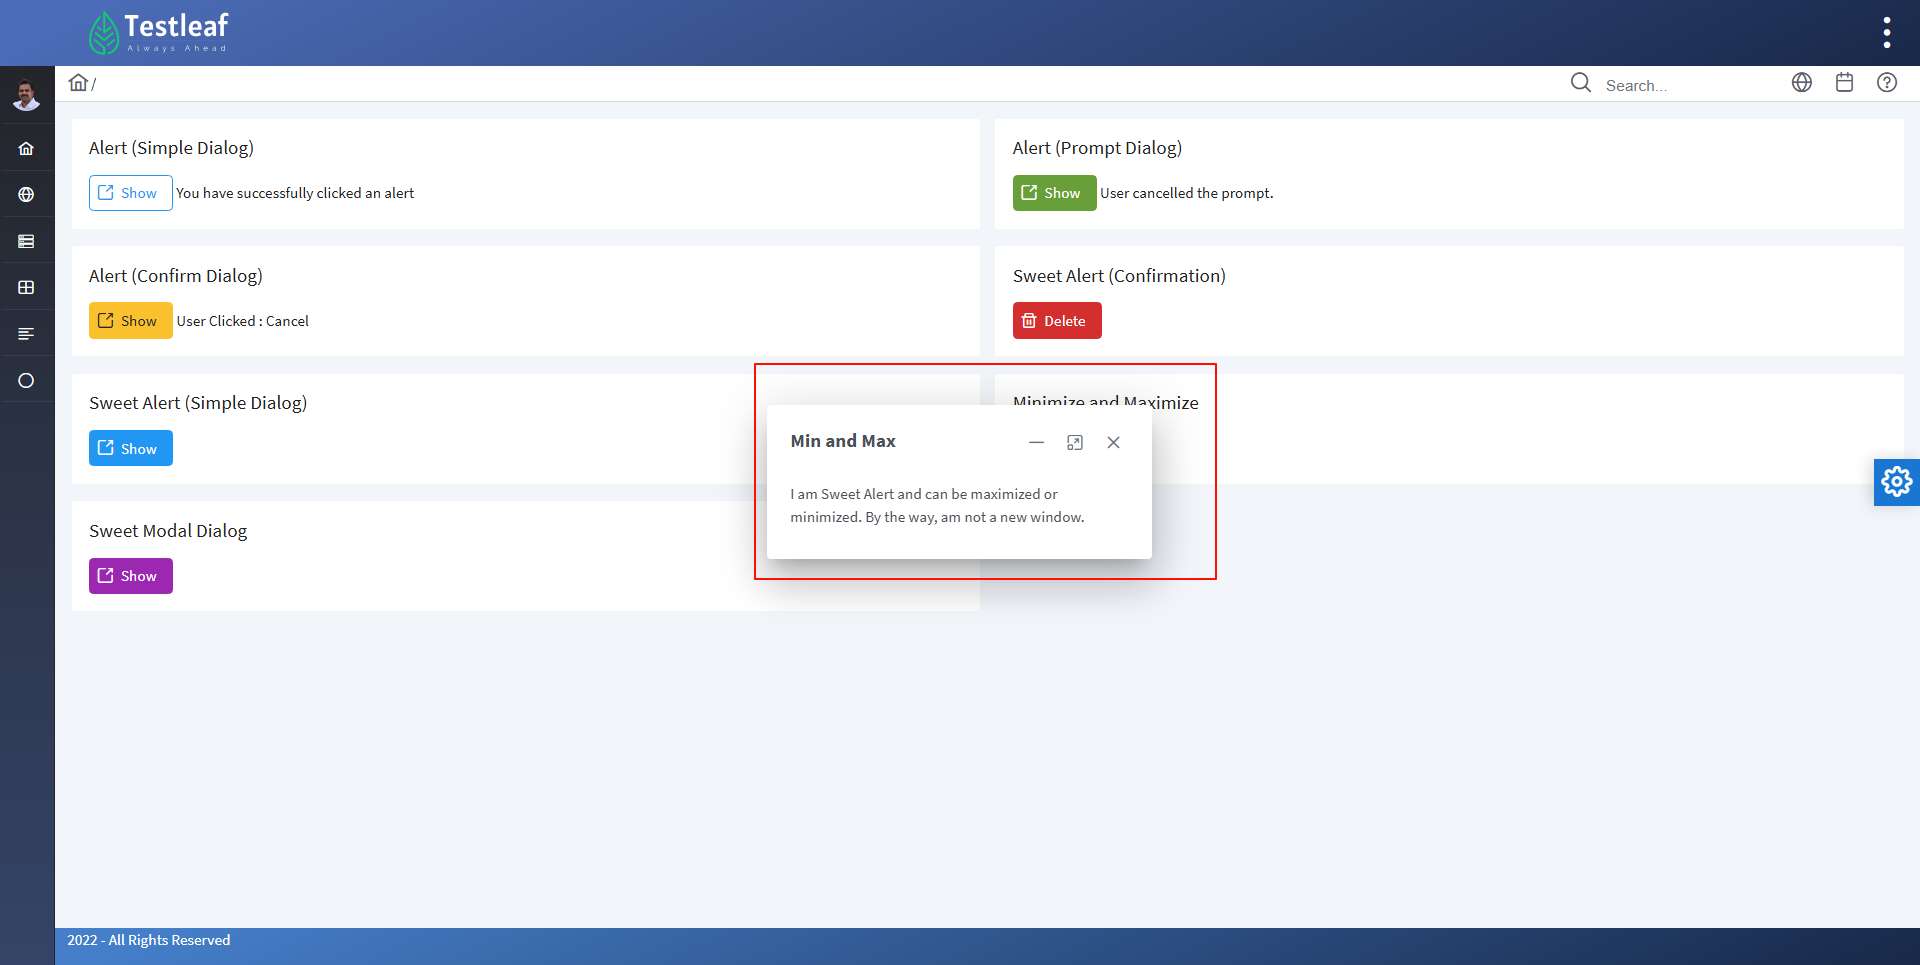
Task: Click '2022 - All Rights Reserved' footer text
Action: point(149,940)
